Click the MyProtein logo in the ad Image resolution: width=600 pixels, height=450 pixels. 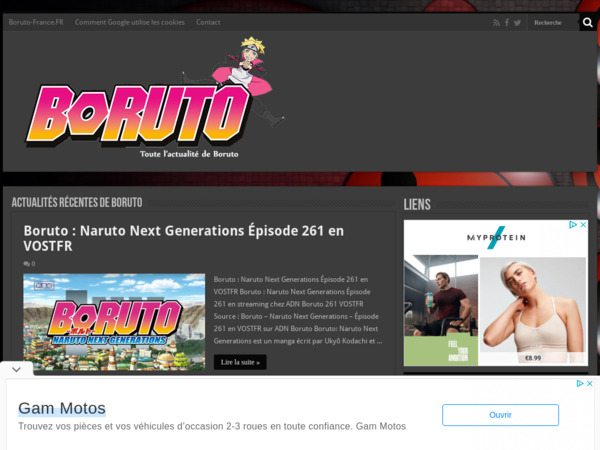tap(496, 238)
